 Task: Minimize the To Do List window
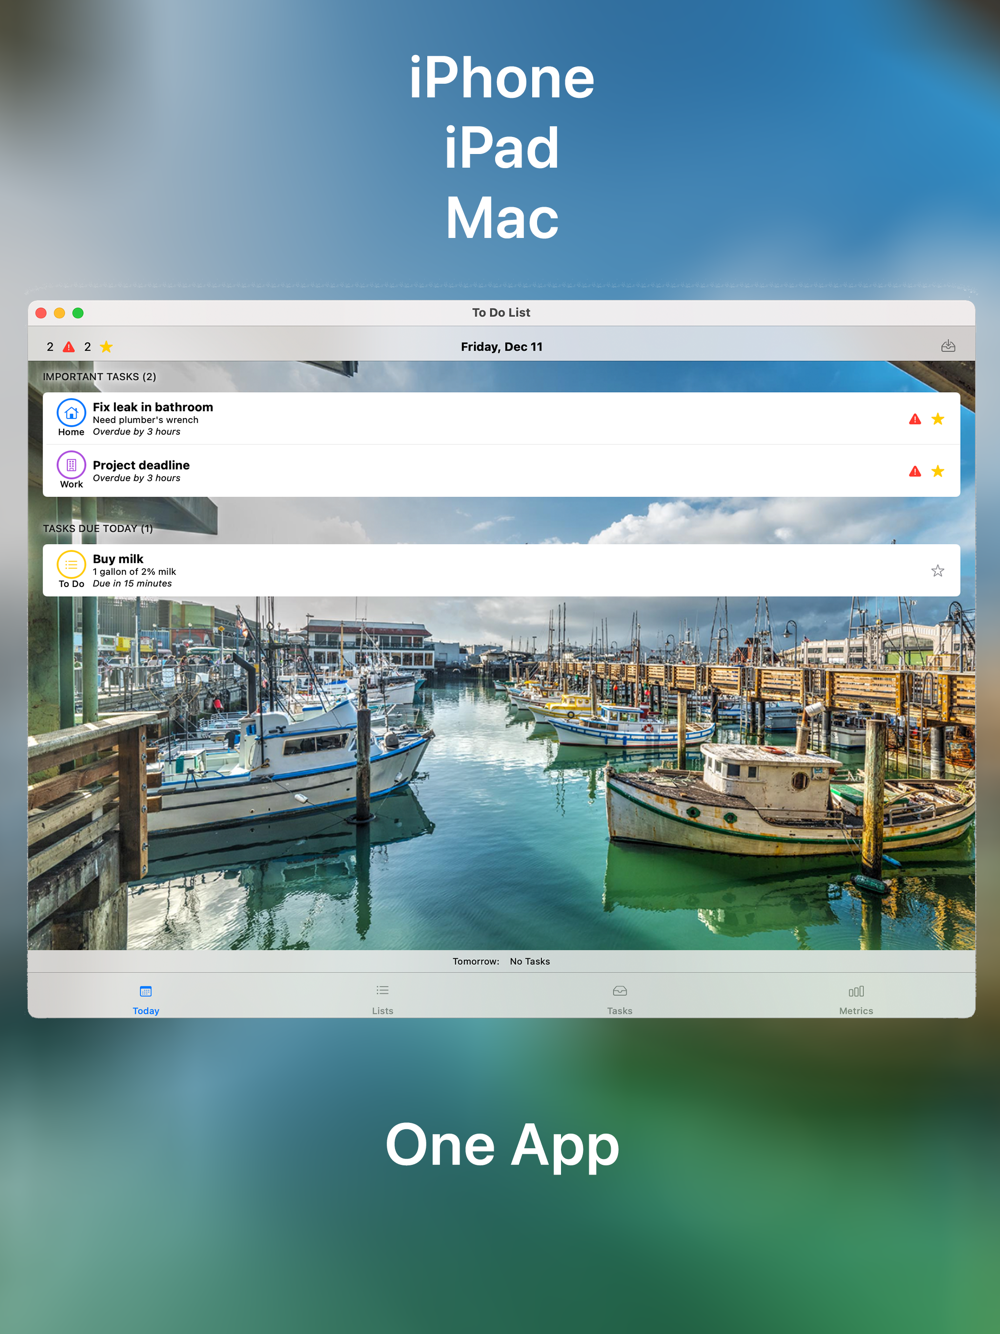(x=60, y=313)
